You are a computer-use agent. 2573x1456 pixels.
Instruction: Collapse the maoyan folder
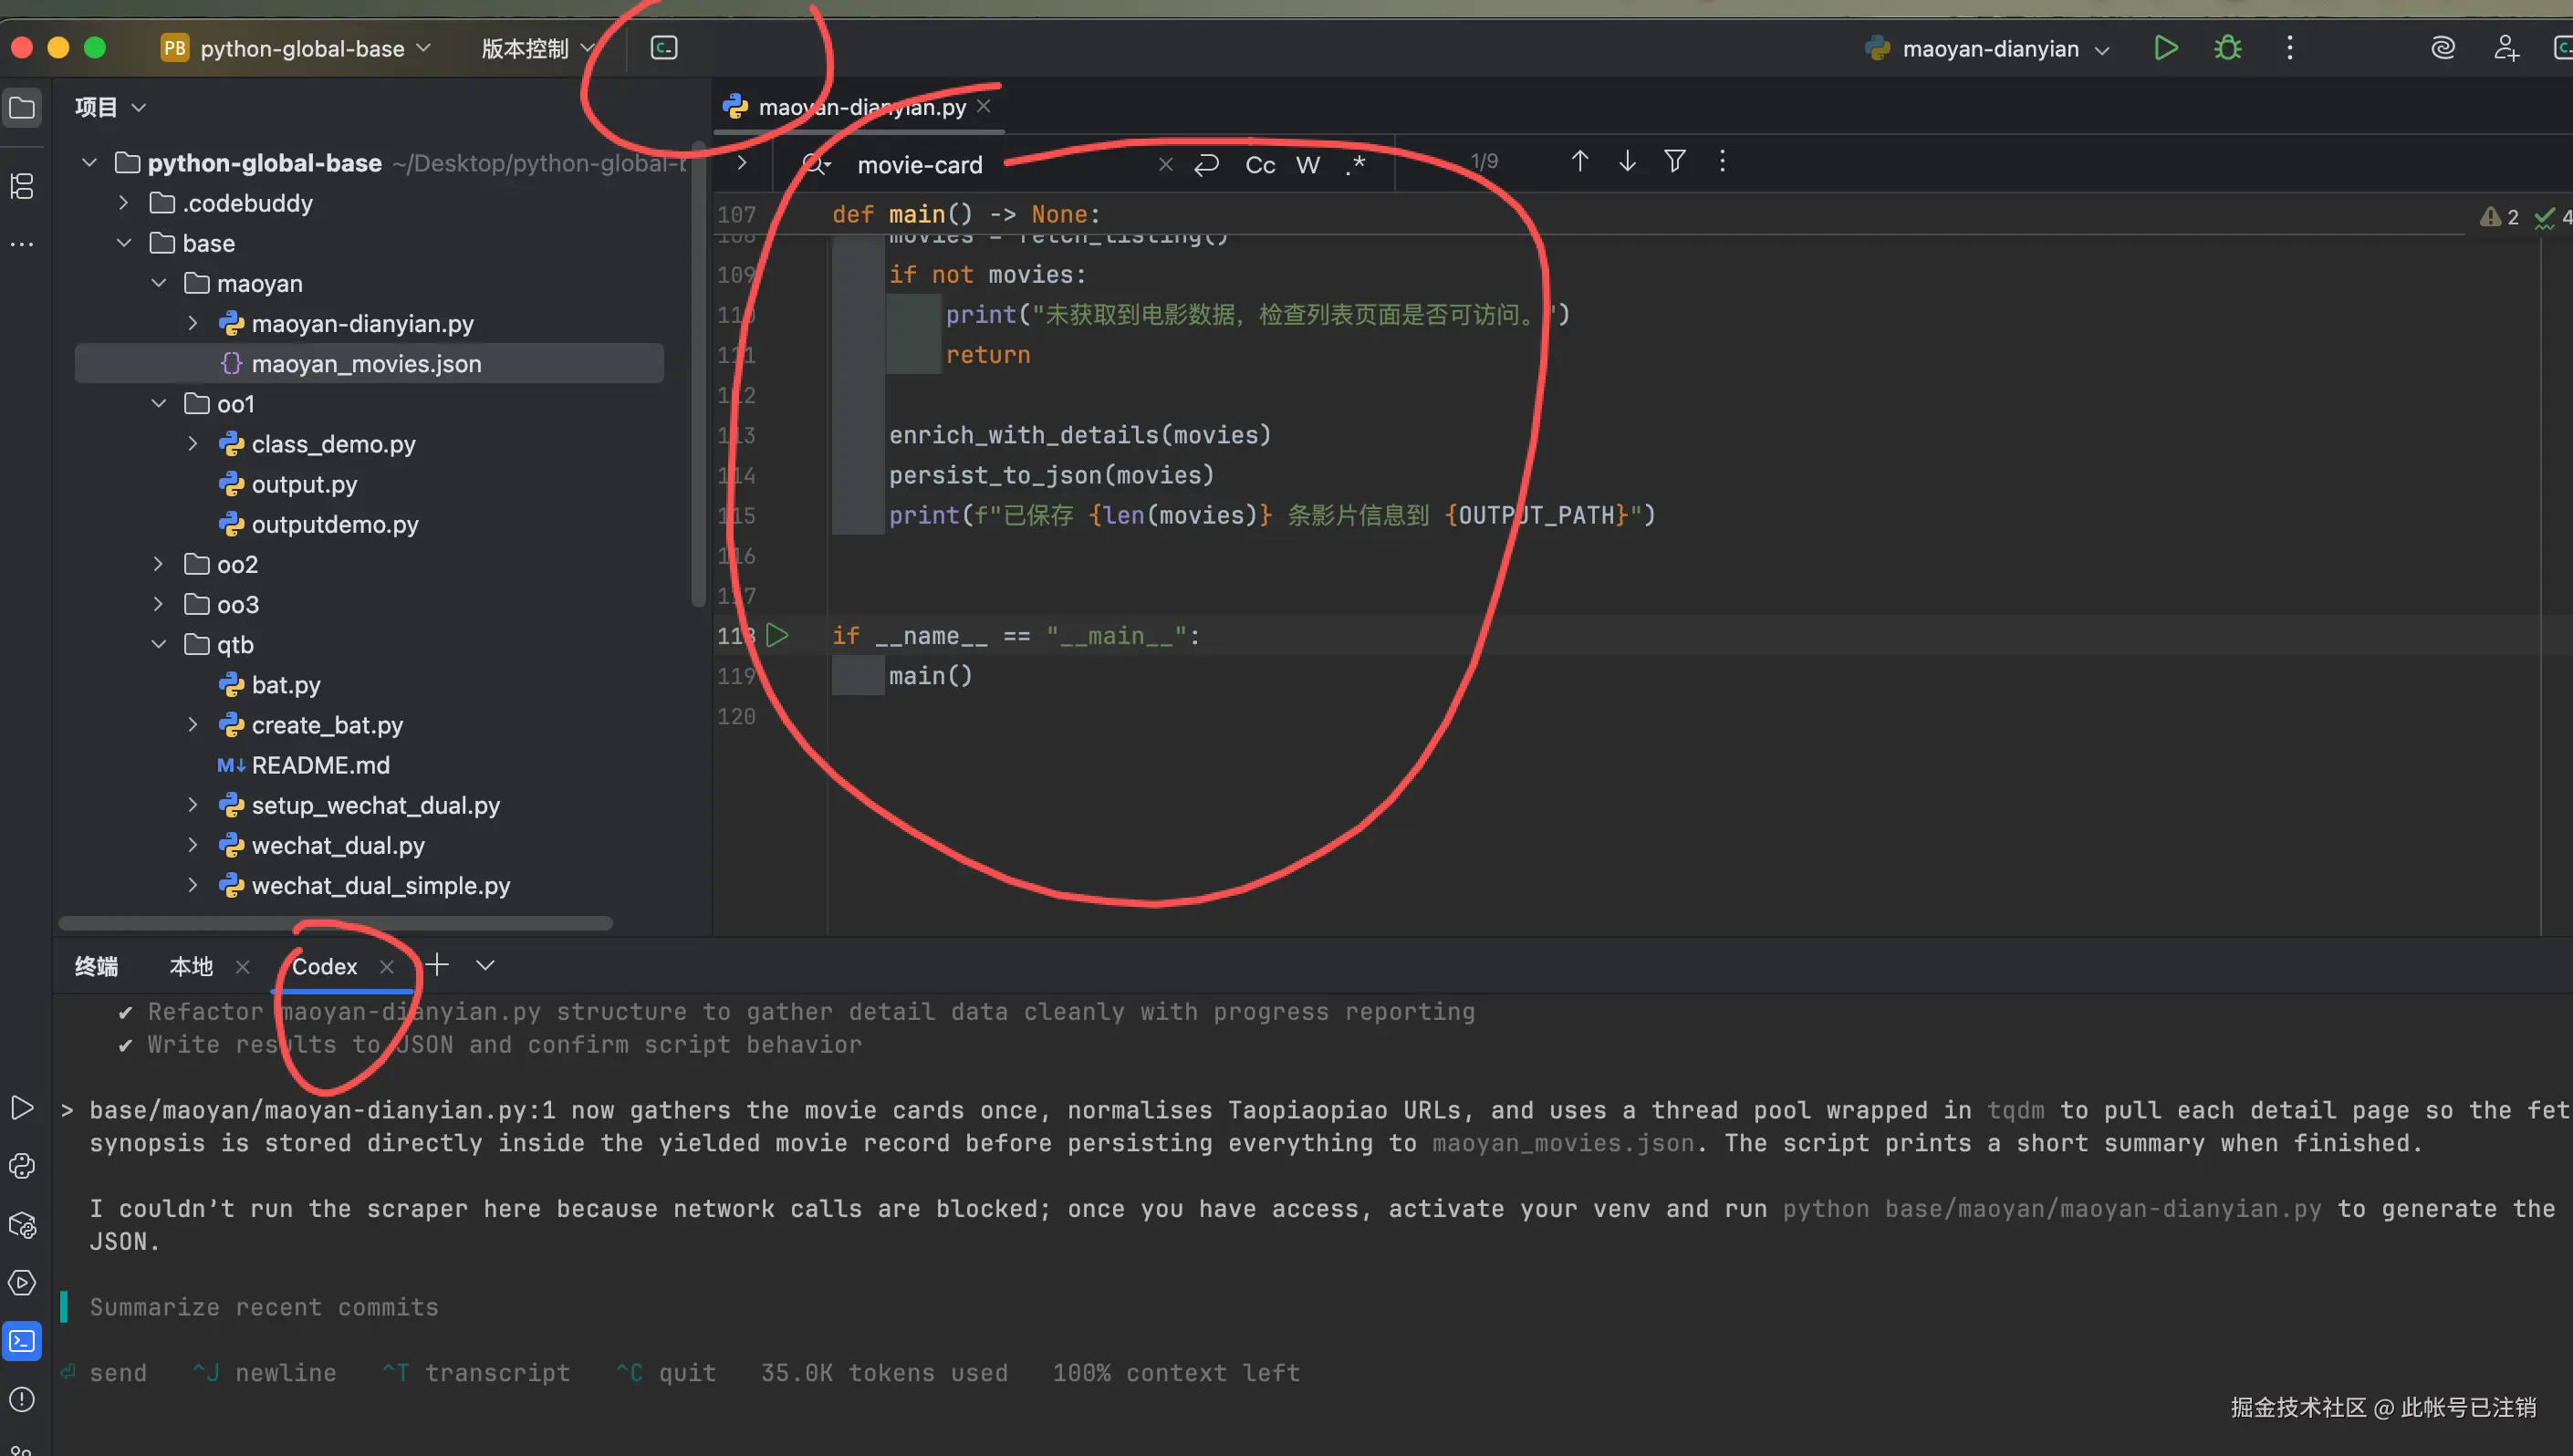click(x=159, y=284)
